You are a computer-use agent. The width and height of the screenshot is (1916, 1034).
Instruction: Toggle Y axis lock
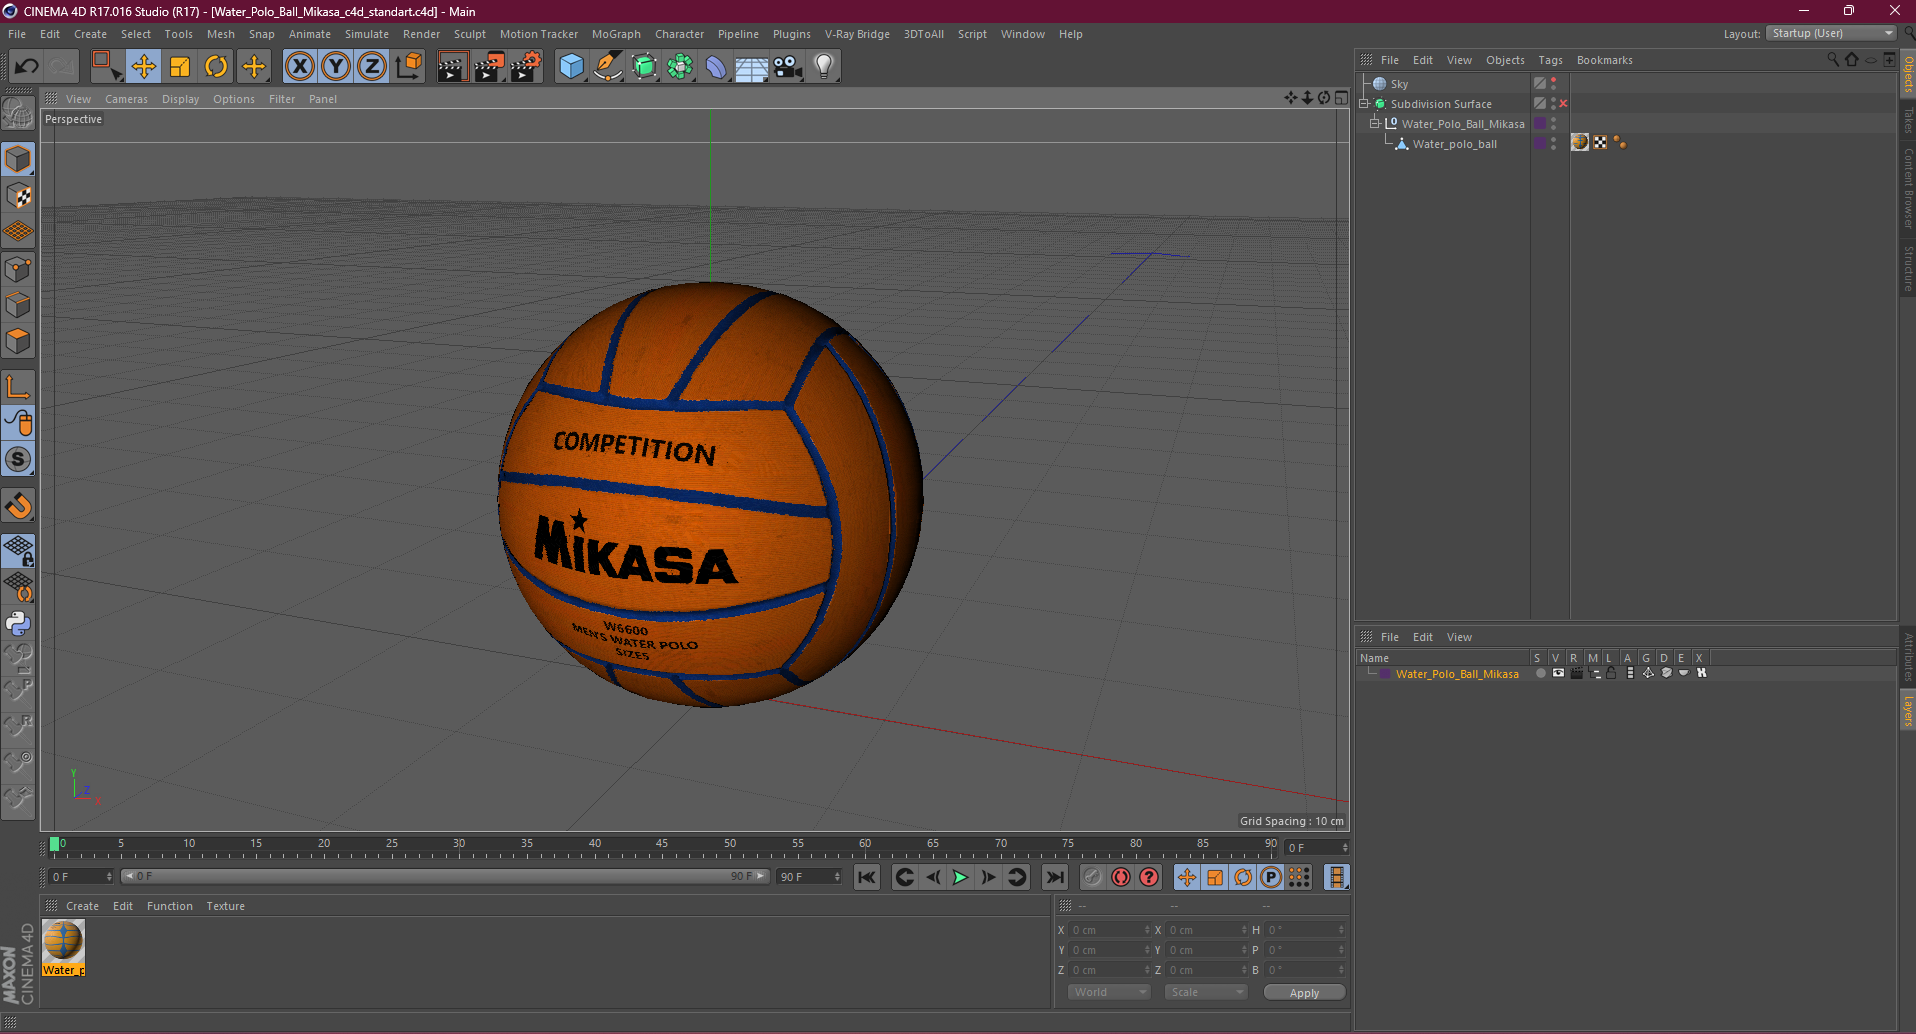coord(336,67)
